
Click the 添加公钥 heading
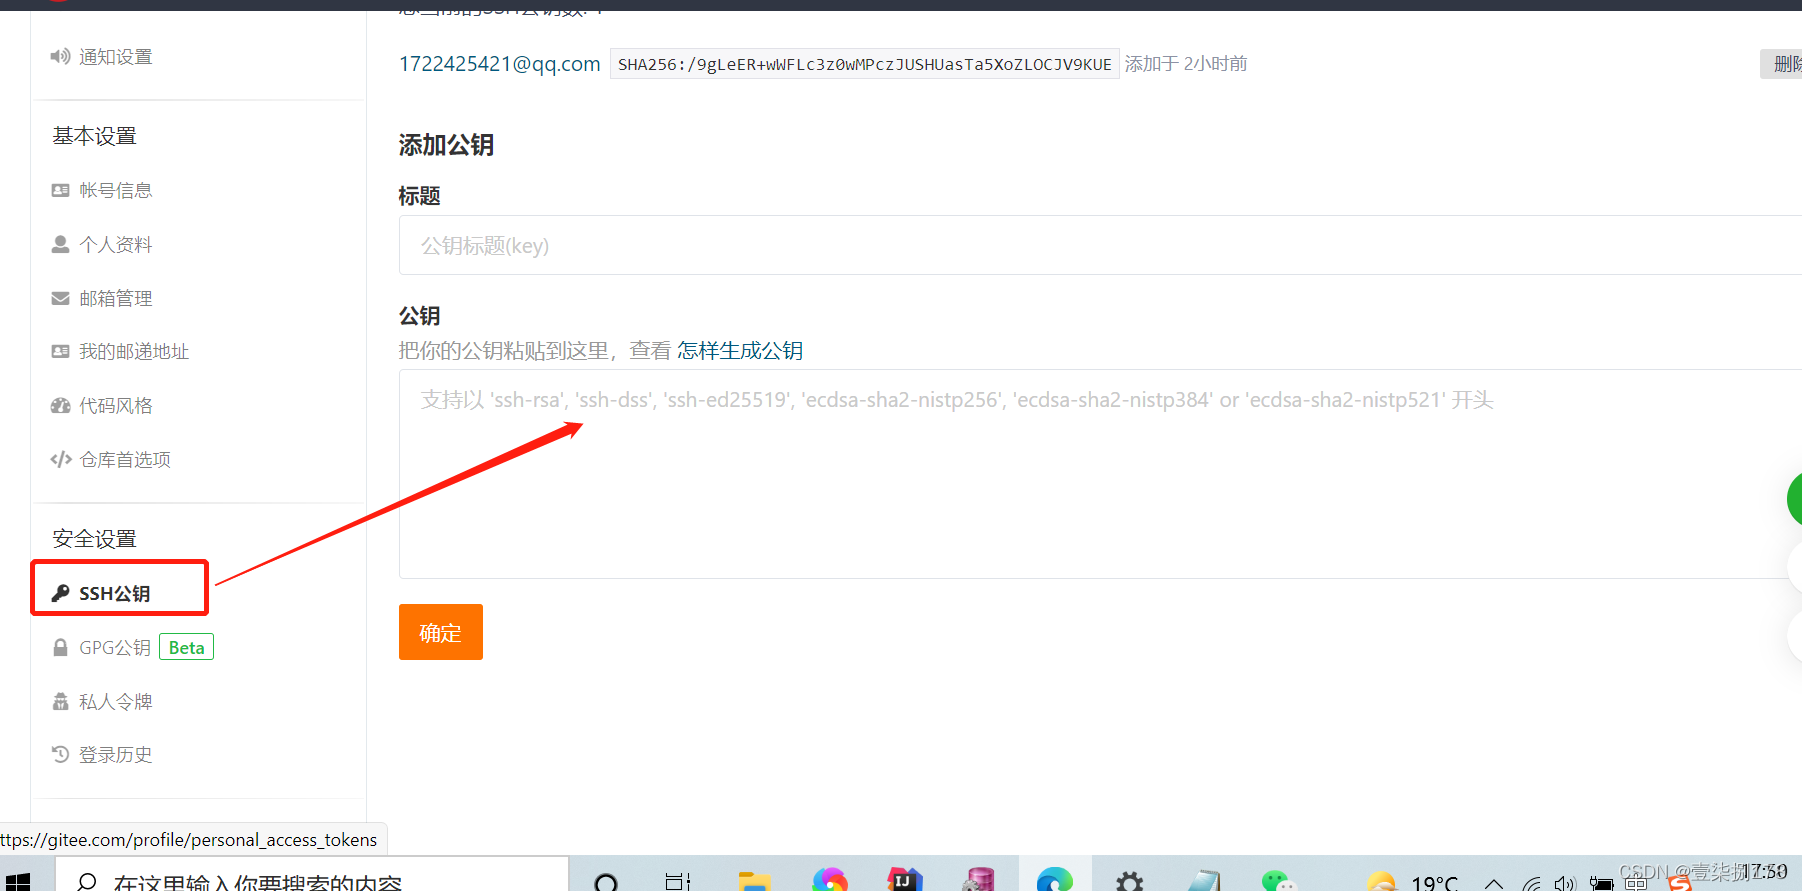(446, 145)
